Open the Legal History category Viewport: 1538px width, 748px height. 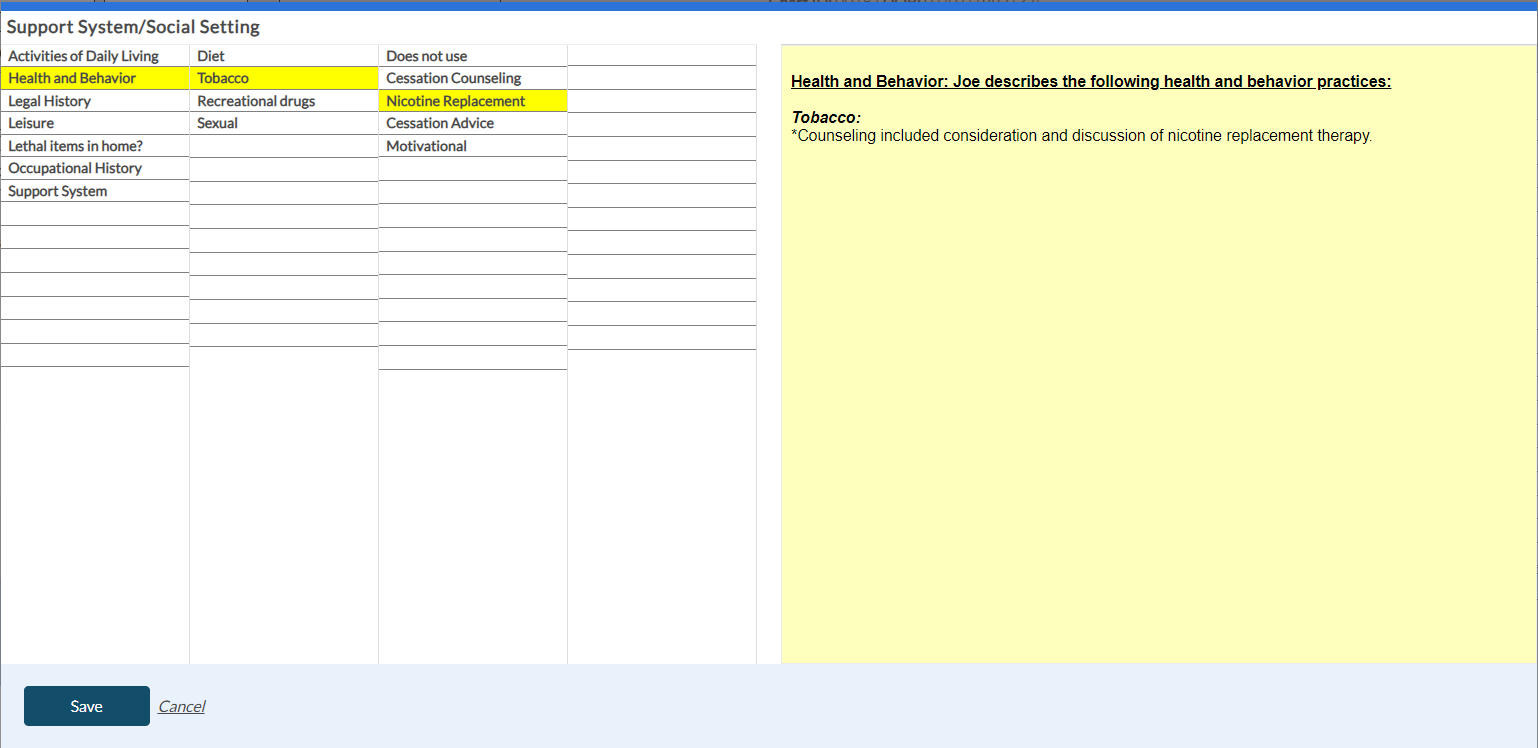pos(49,101)
